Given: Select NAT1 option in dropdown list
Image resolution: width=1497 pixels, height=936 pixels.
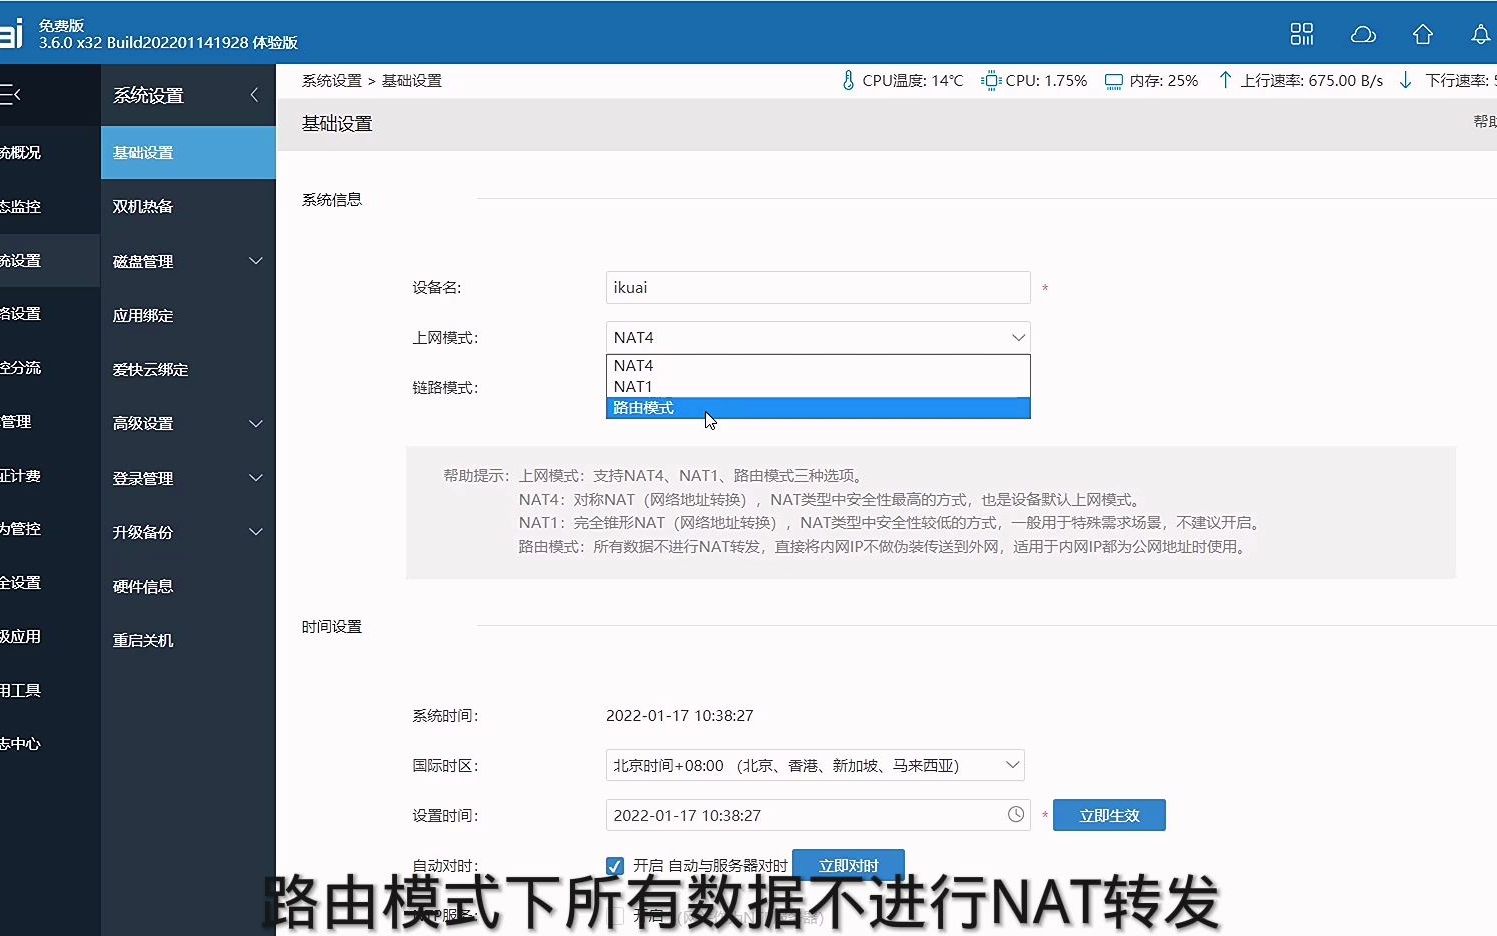Looking at the screenshot, I should pos(818,387).
